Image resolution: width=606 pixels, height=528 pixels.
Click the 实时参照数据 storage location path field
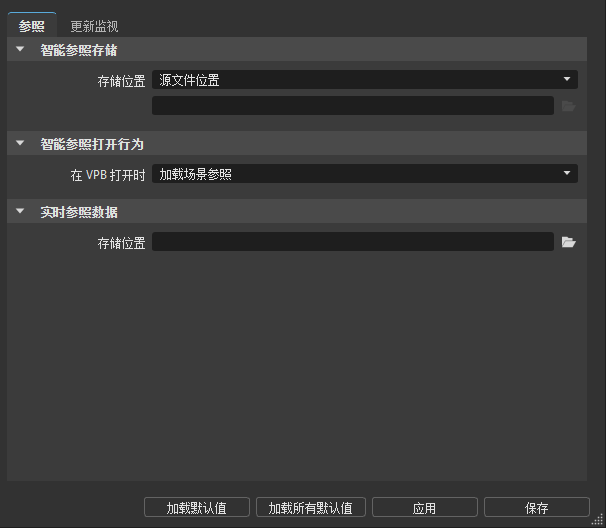(x=353, y=242)
